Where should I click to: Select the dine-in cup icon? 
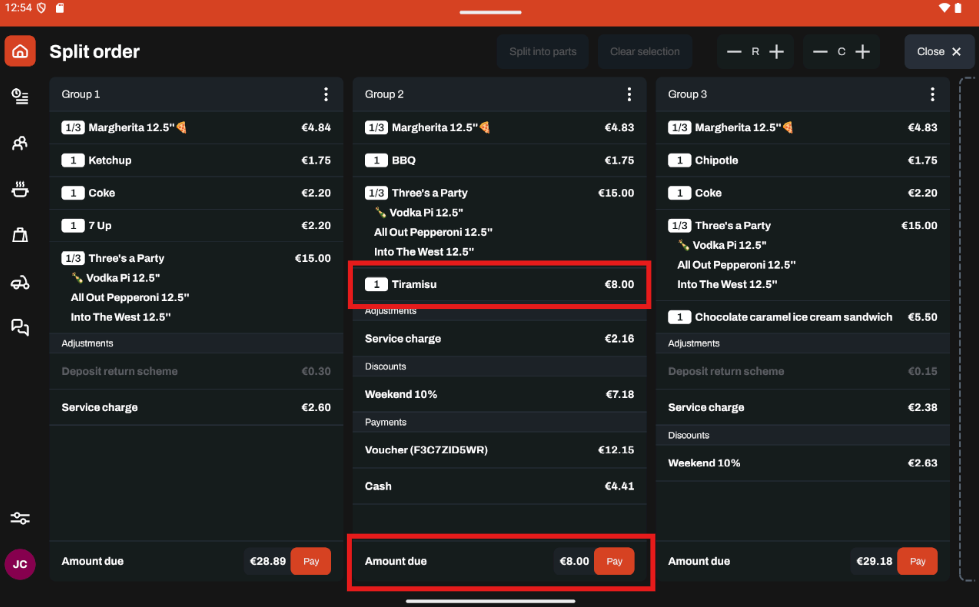[x=20, y=189]
